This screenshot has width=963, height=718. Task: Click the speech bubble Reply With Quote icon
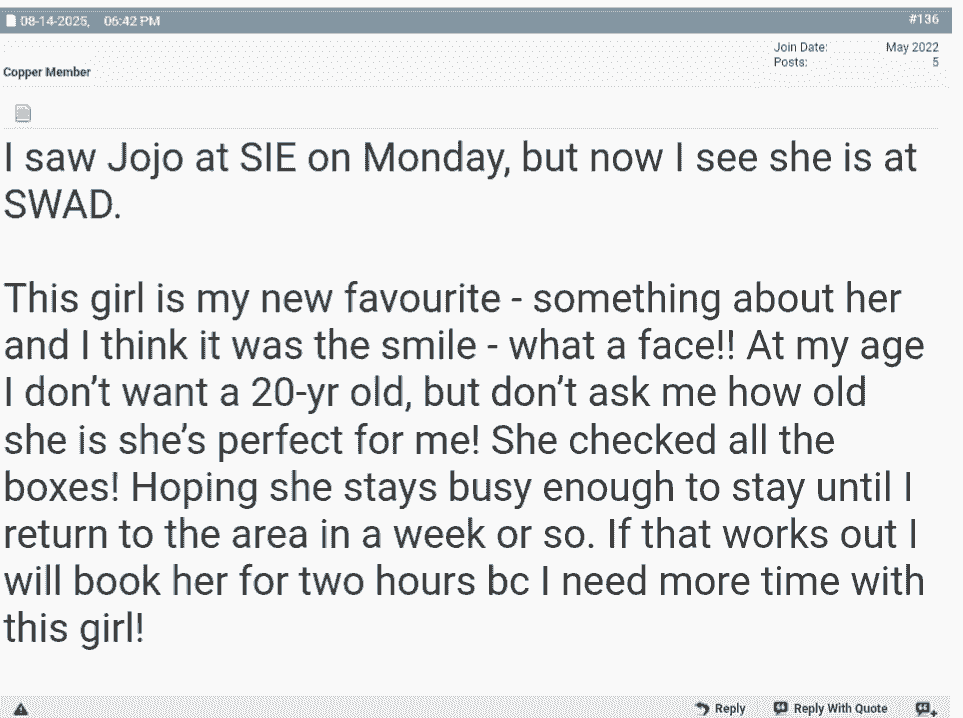point(781,708)
